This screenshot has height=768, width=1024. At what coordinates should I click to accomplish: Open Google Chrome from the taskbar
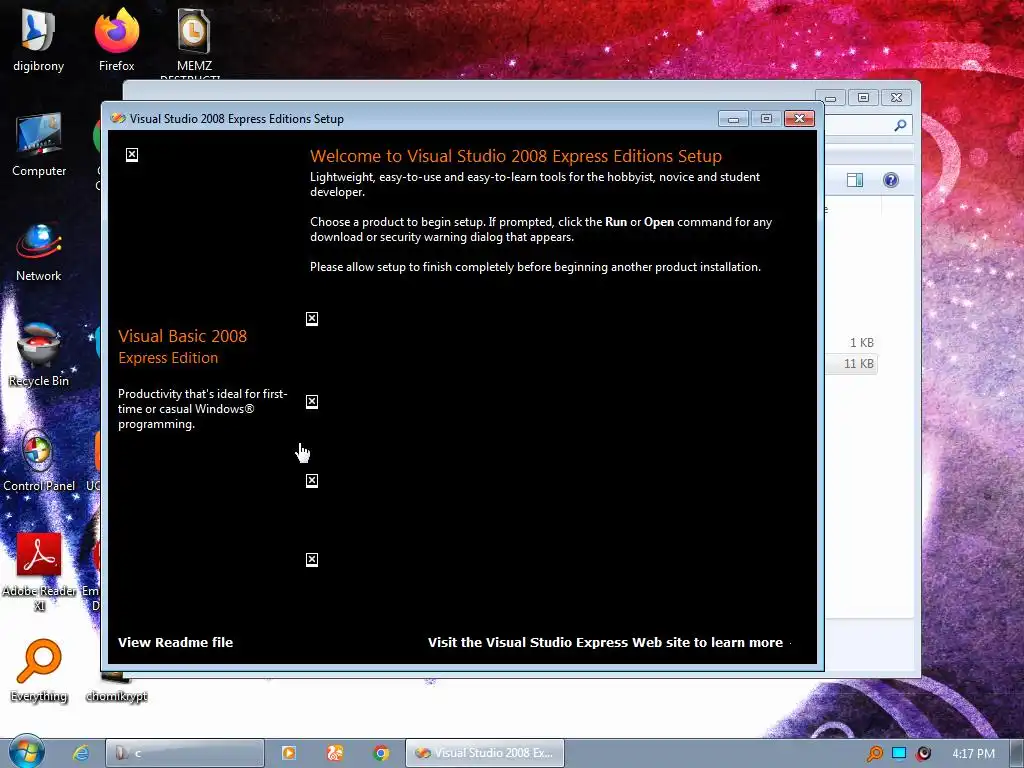pos(381,753)
